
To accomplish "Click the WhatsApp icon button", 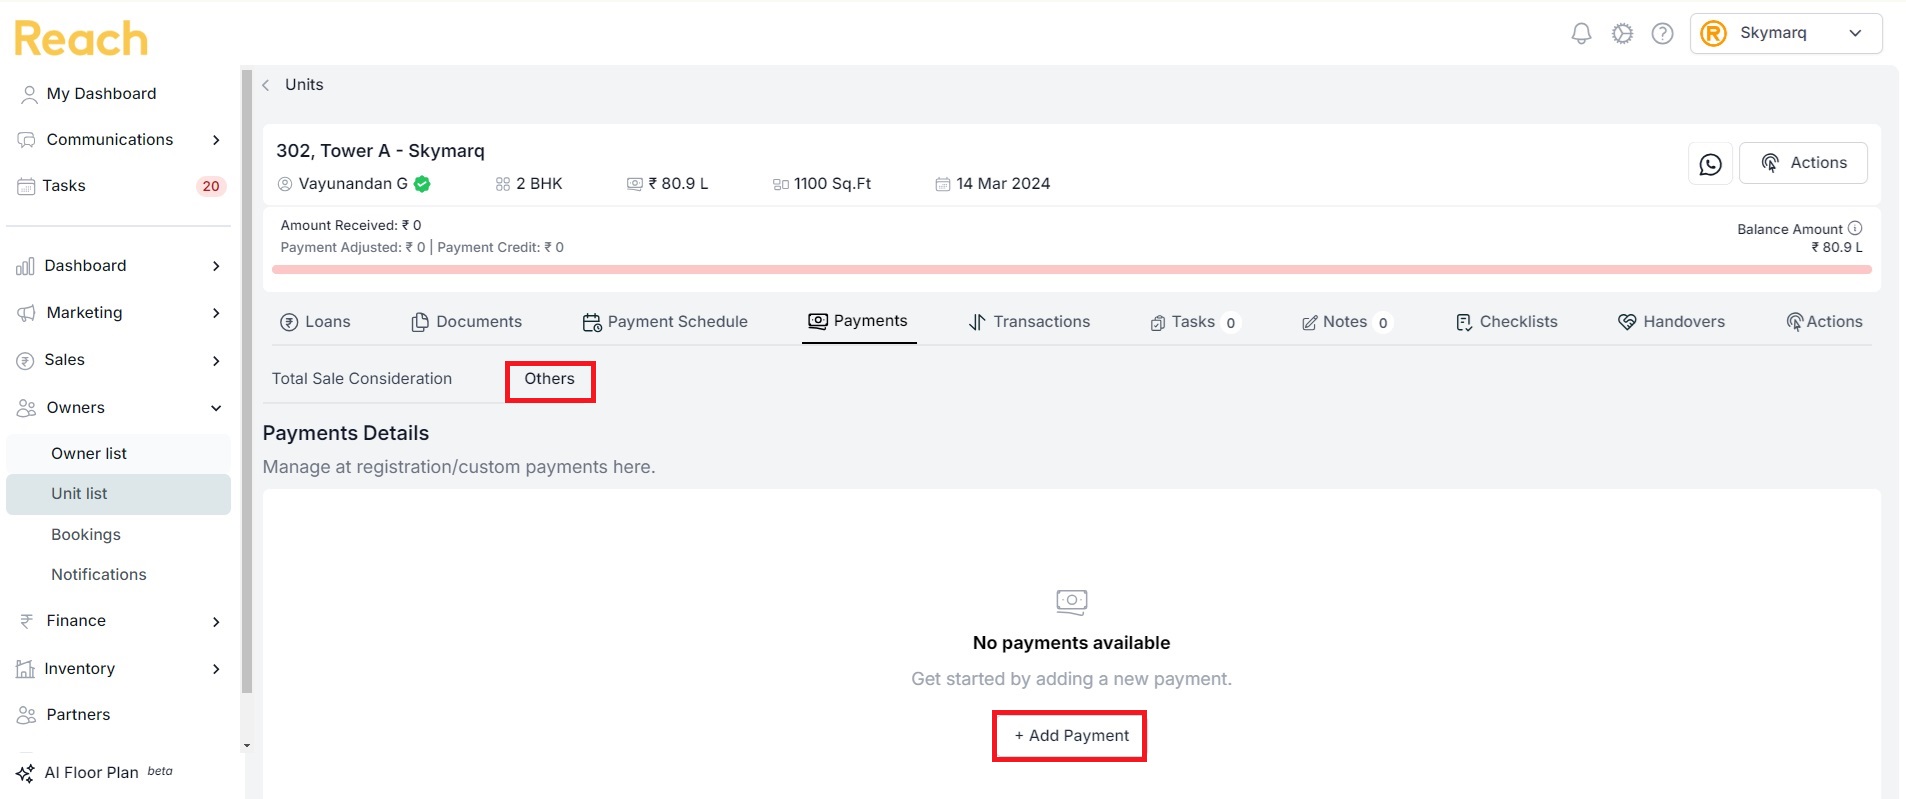I will [x=1710, y=164].
